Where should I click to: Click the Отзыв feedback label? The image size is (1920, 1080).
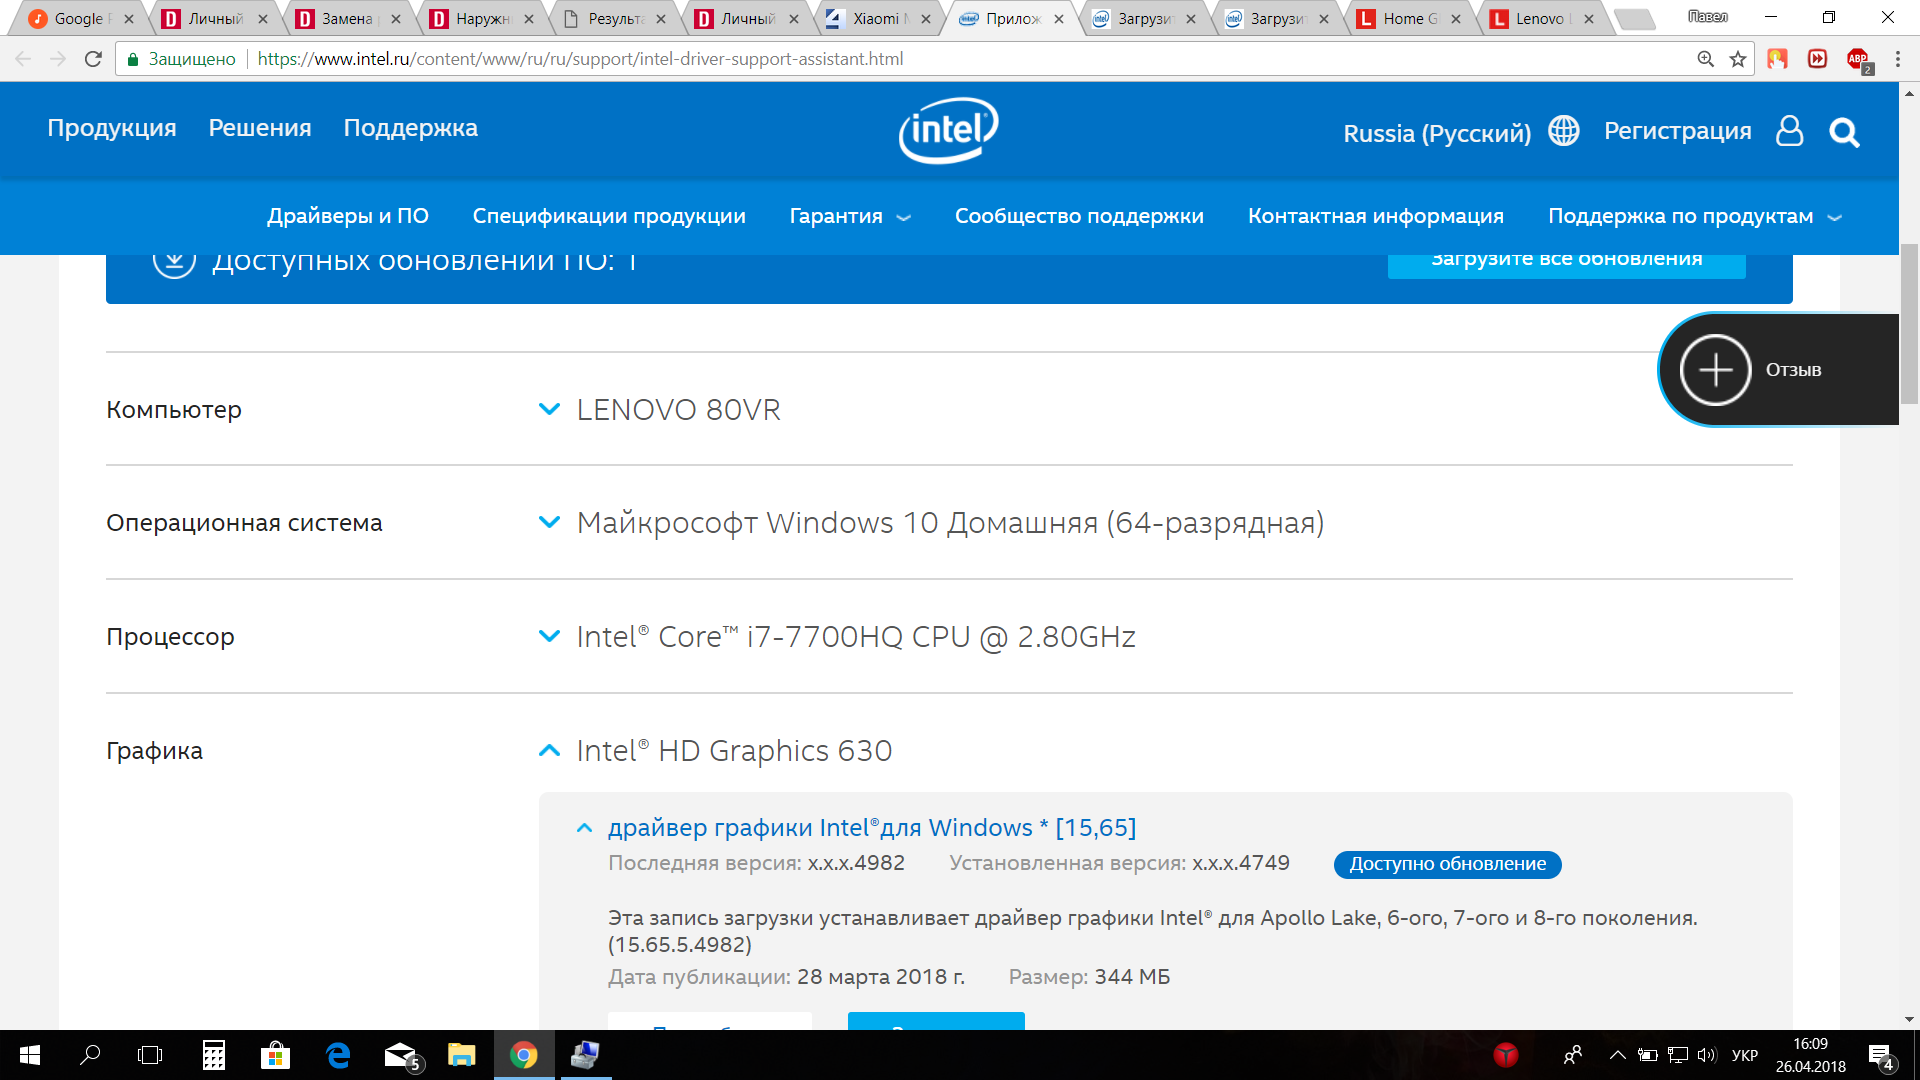(1793, 370)
